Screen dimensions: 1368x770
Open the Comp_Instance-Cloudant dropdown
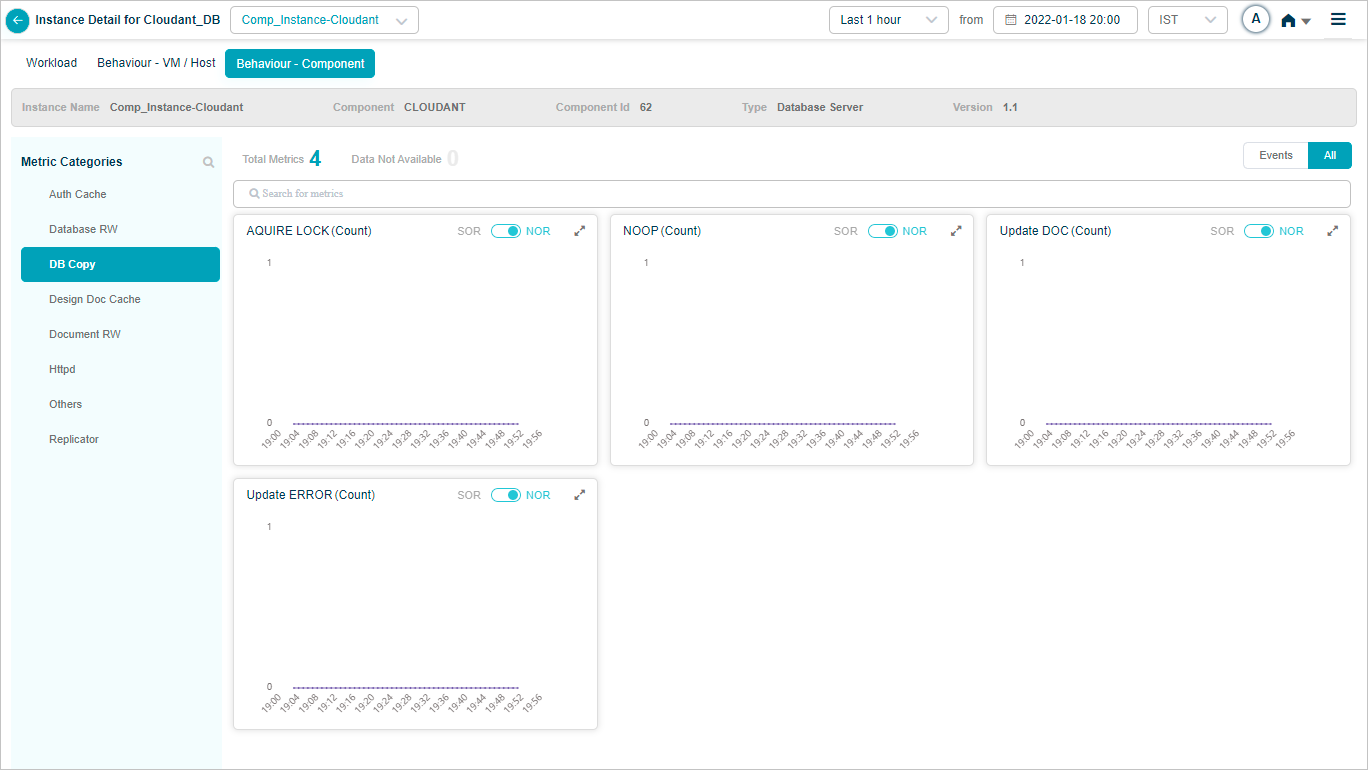click(324, 20)
